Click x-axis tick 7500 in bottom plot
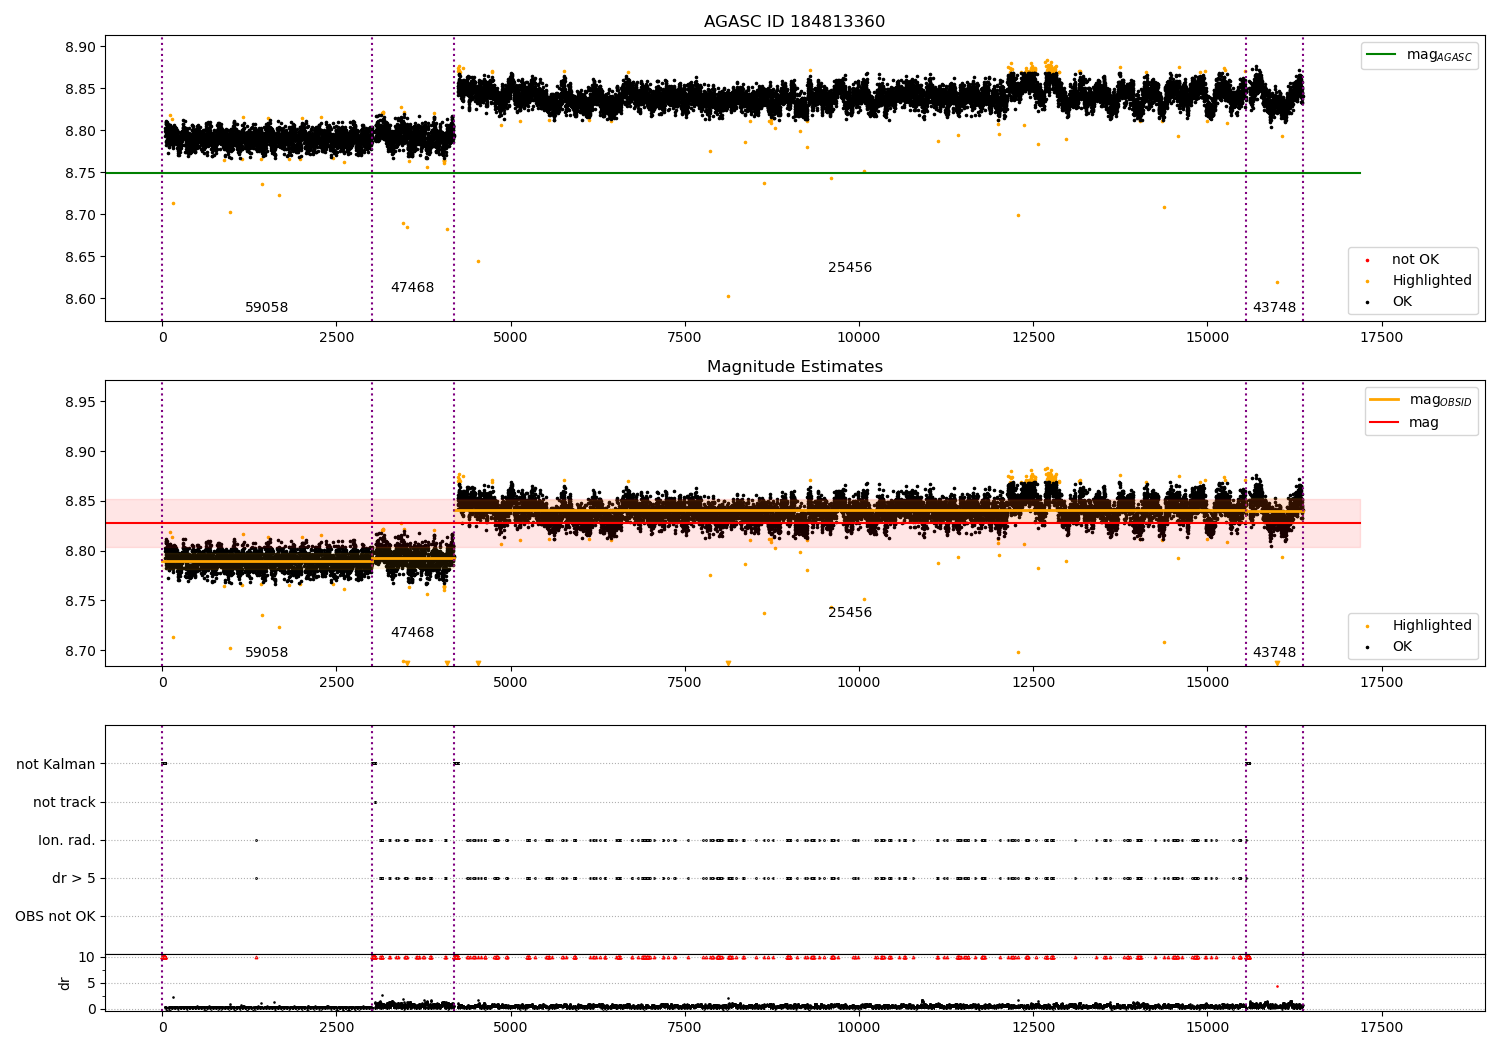 click(x=684, y=1028)
